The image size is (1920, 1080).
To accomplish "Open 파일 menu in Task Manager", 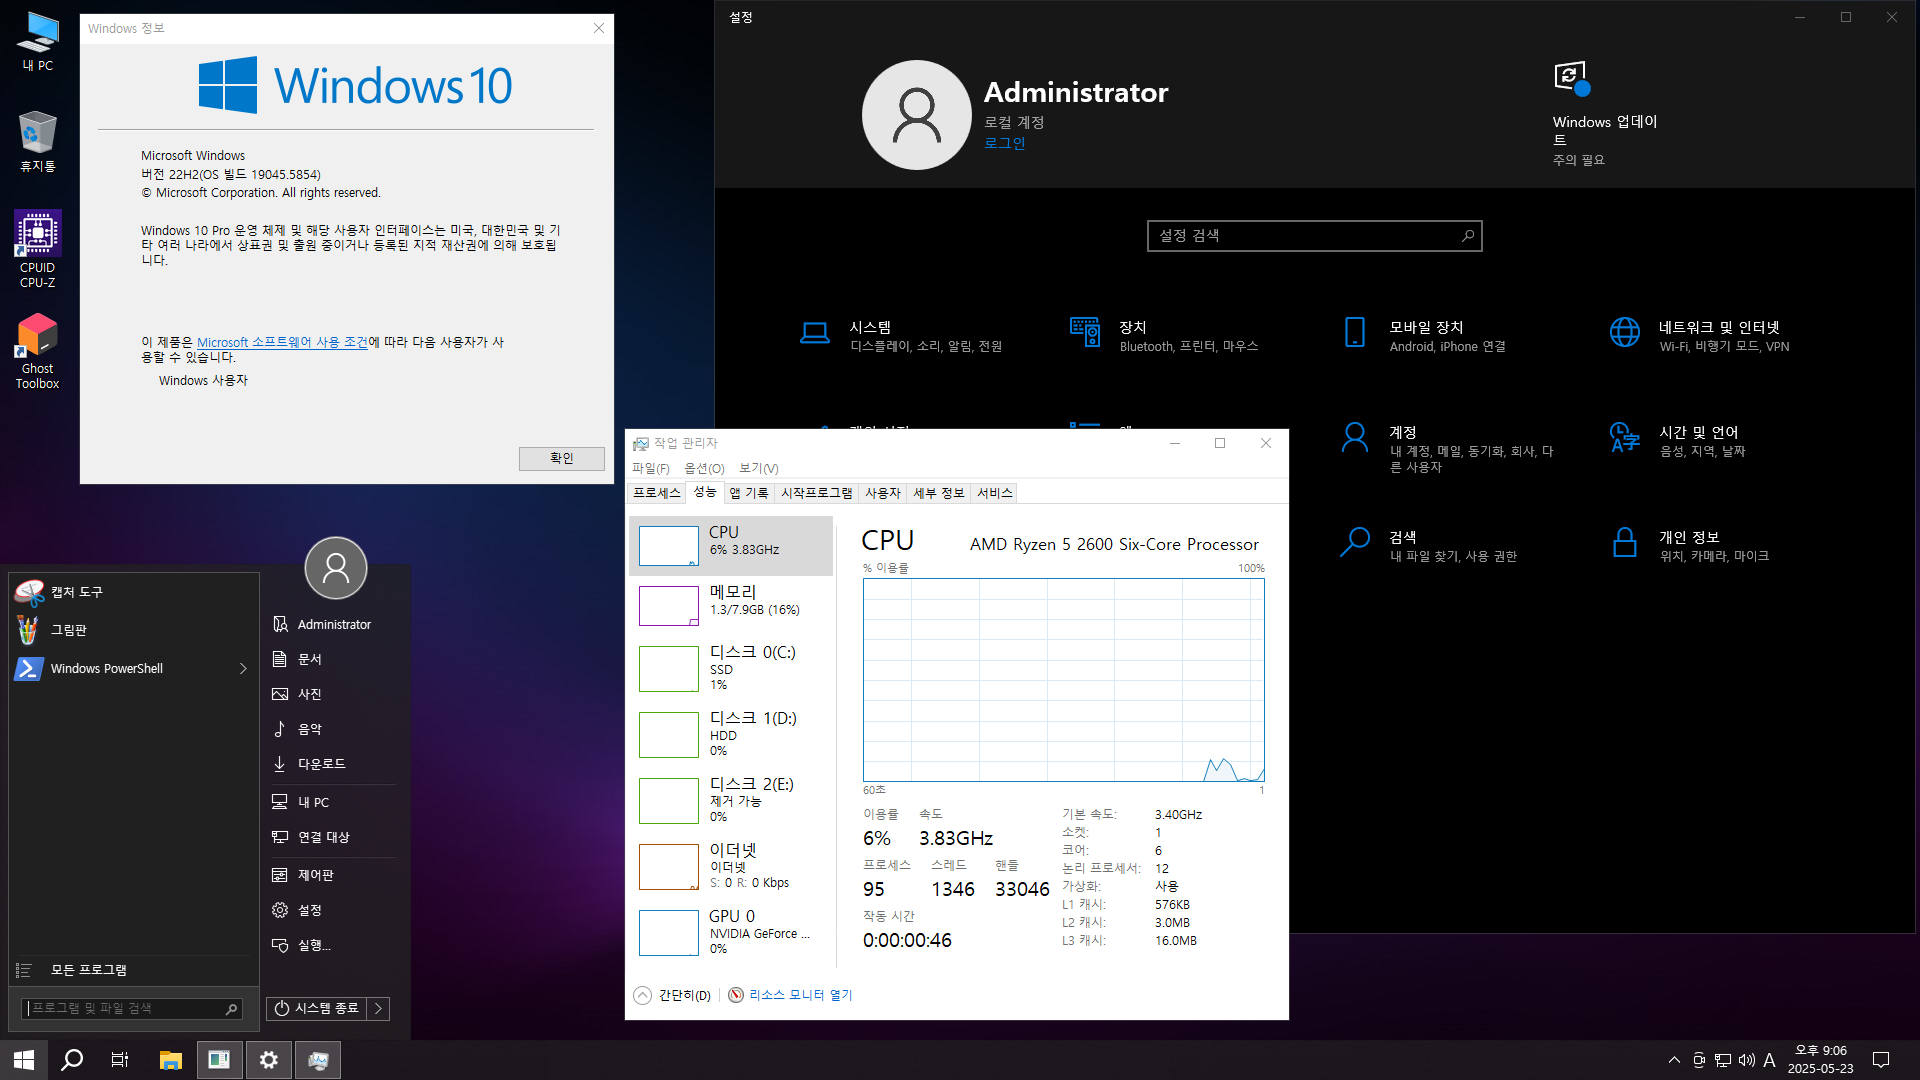I will 651,468.
